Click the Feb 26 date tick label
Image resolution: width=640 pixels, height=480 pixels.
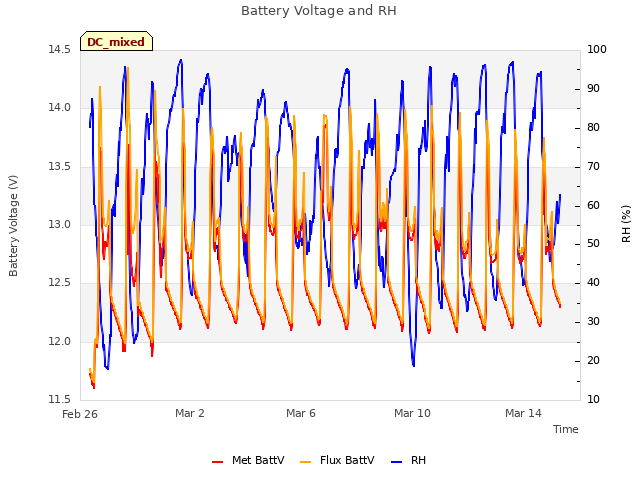tap(80, 414)
